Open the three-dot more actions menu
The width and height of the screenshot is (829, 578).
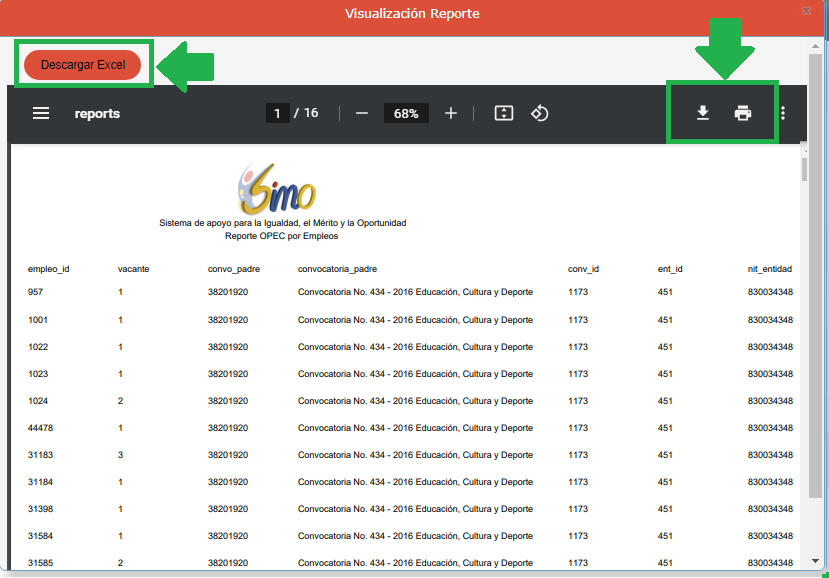click(783, 113)
